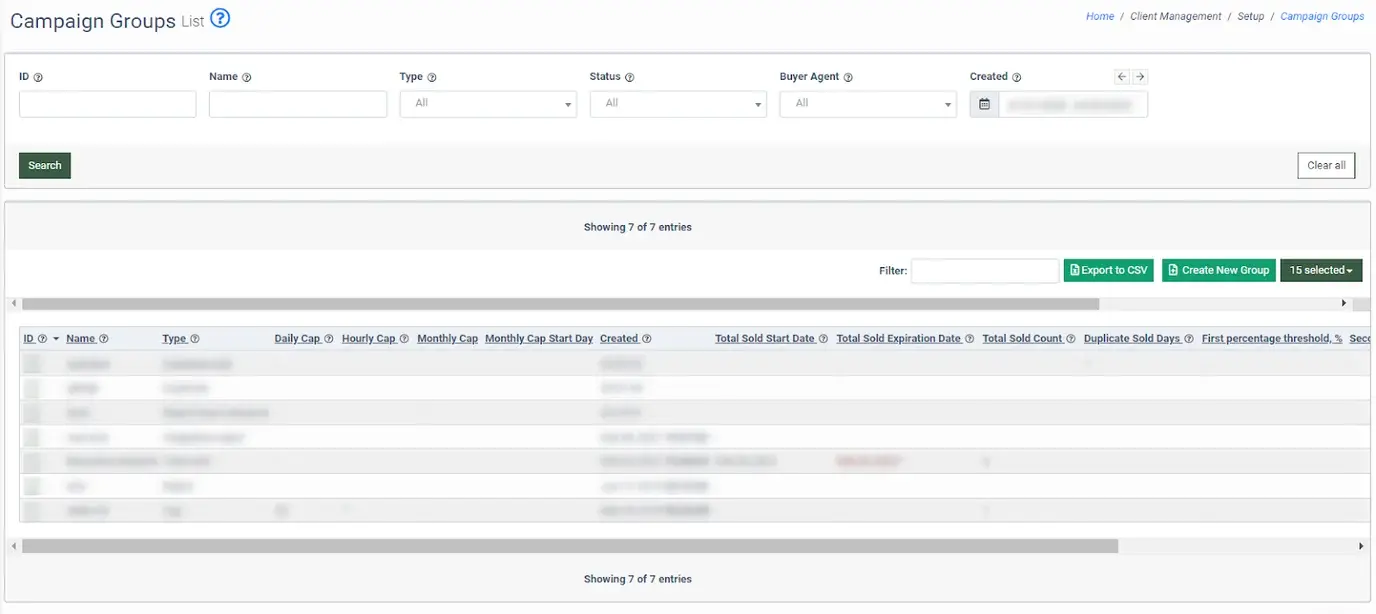Expand the Status filter dropdown

click(x=678, y=104)
